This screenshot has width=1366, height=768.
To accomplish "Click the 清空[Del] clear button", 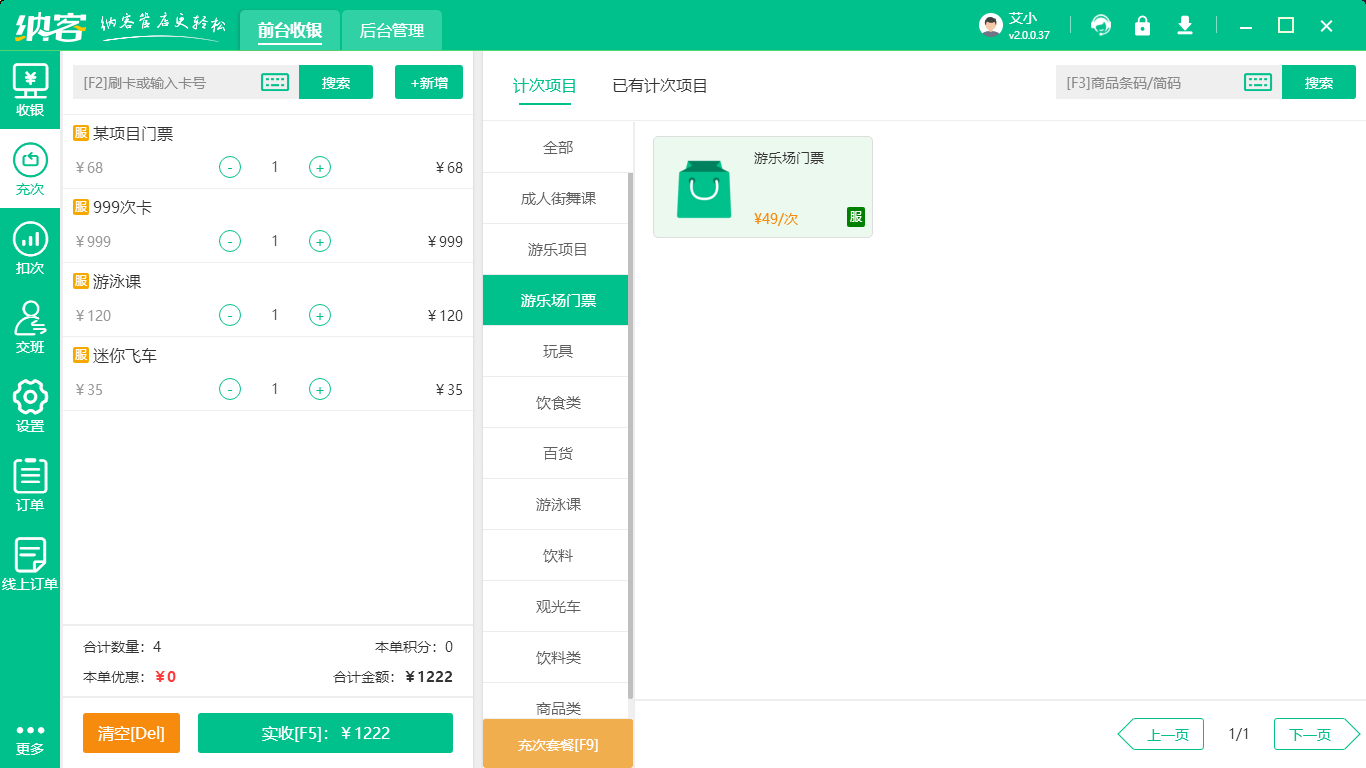I will click(131, 733).
